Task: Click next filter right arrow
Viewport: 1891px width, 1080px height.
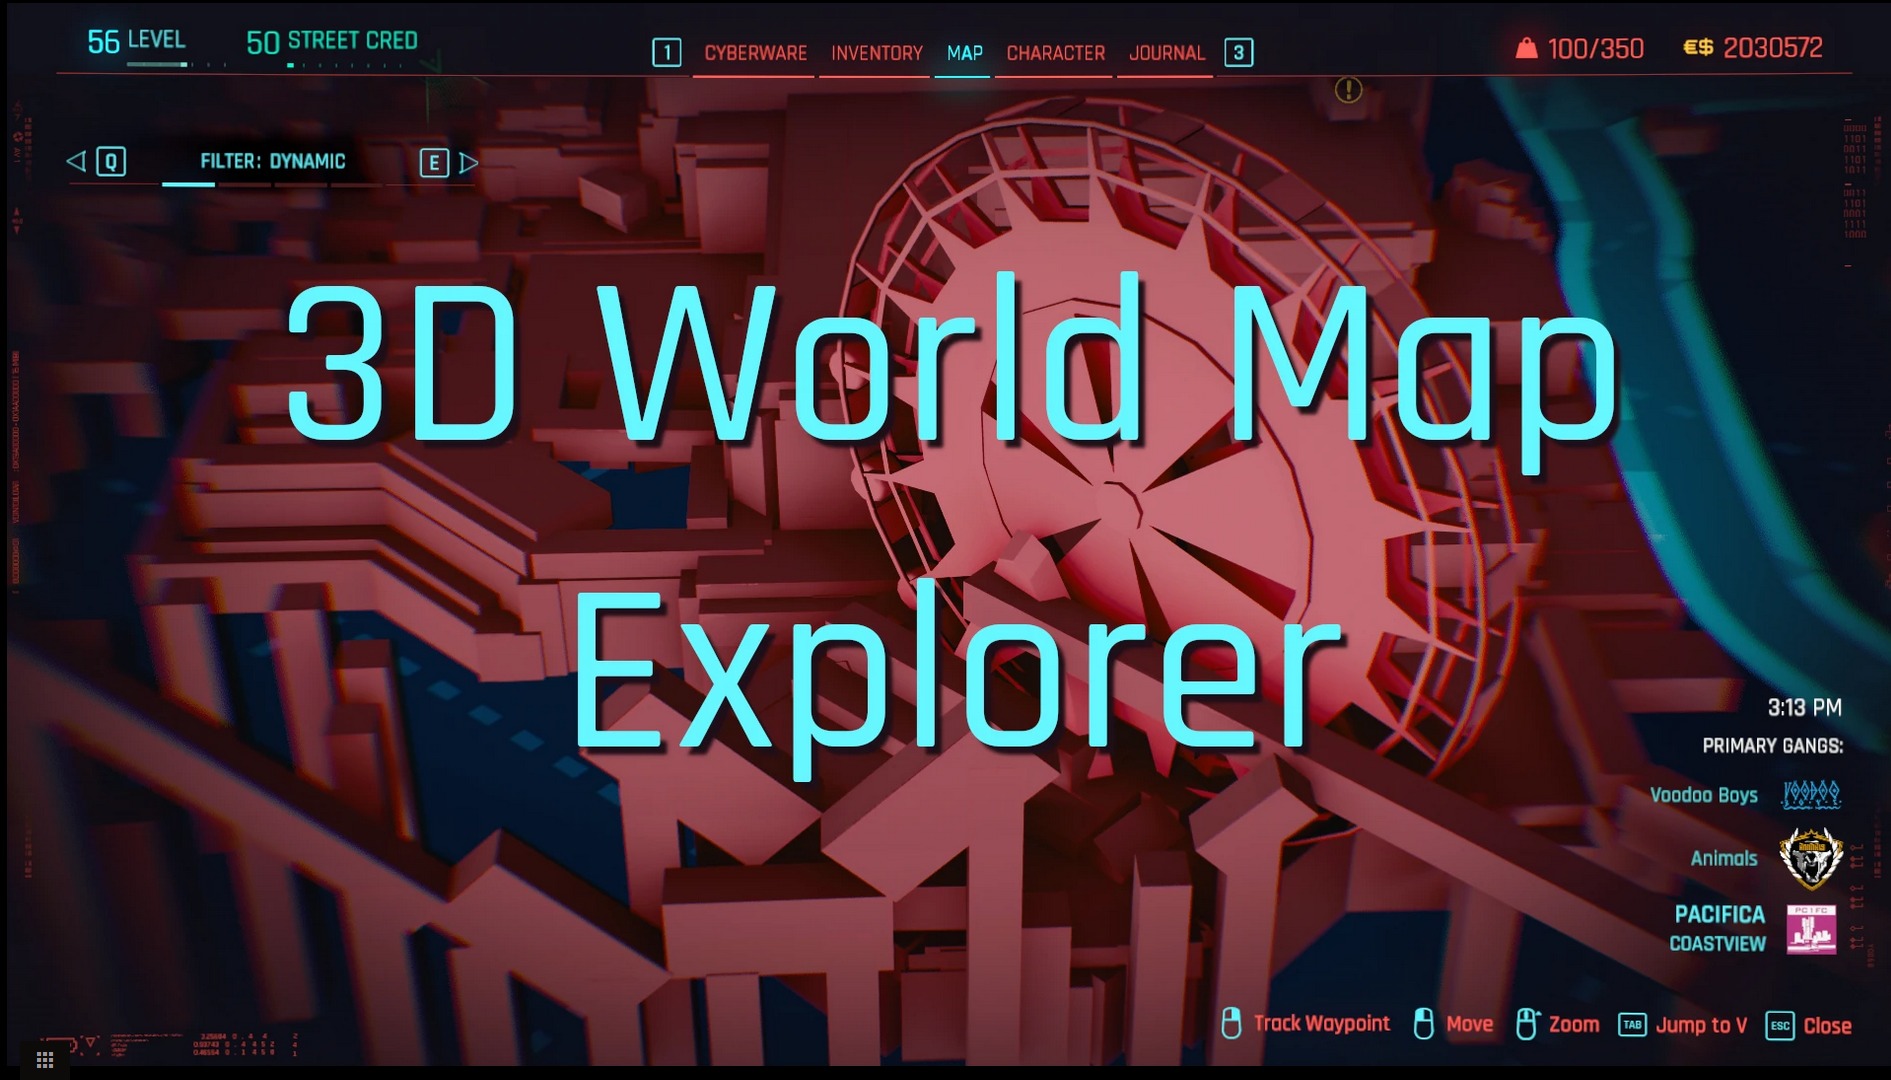Action: [x=468, y=162]
